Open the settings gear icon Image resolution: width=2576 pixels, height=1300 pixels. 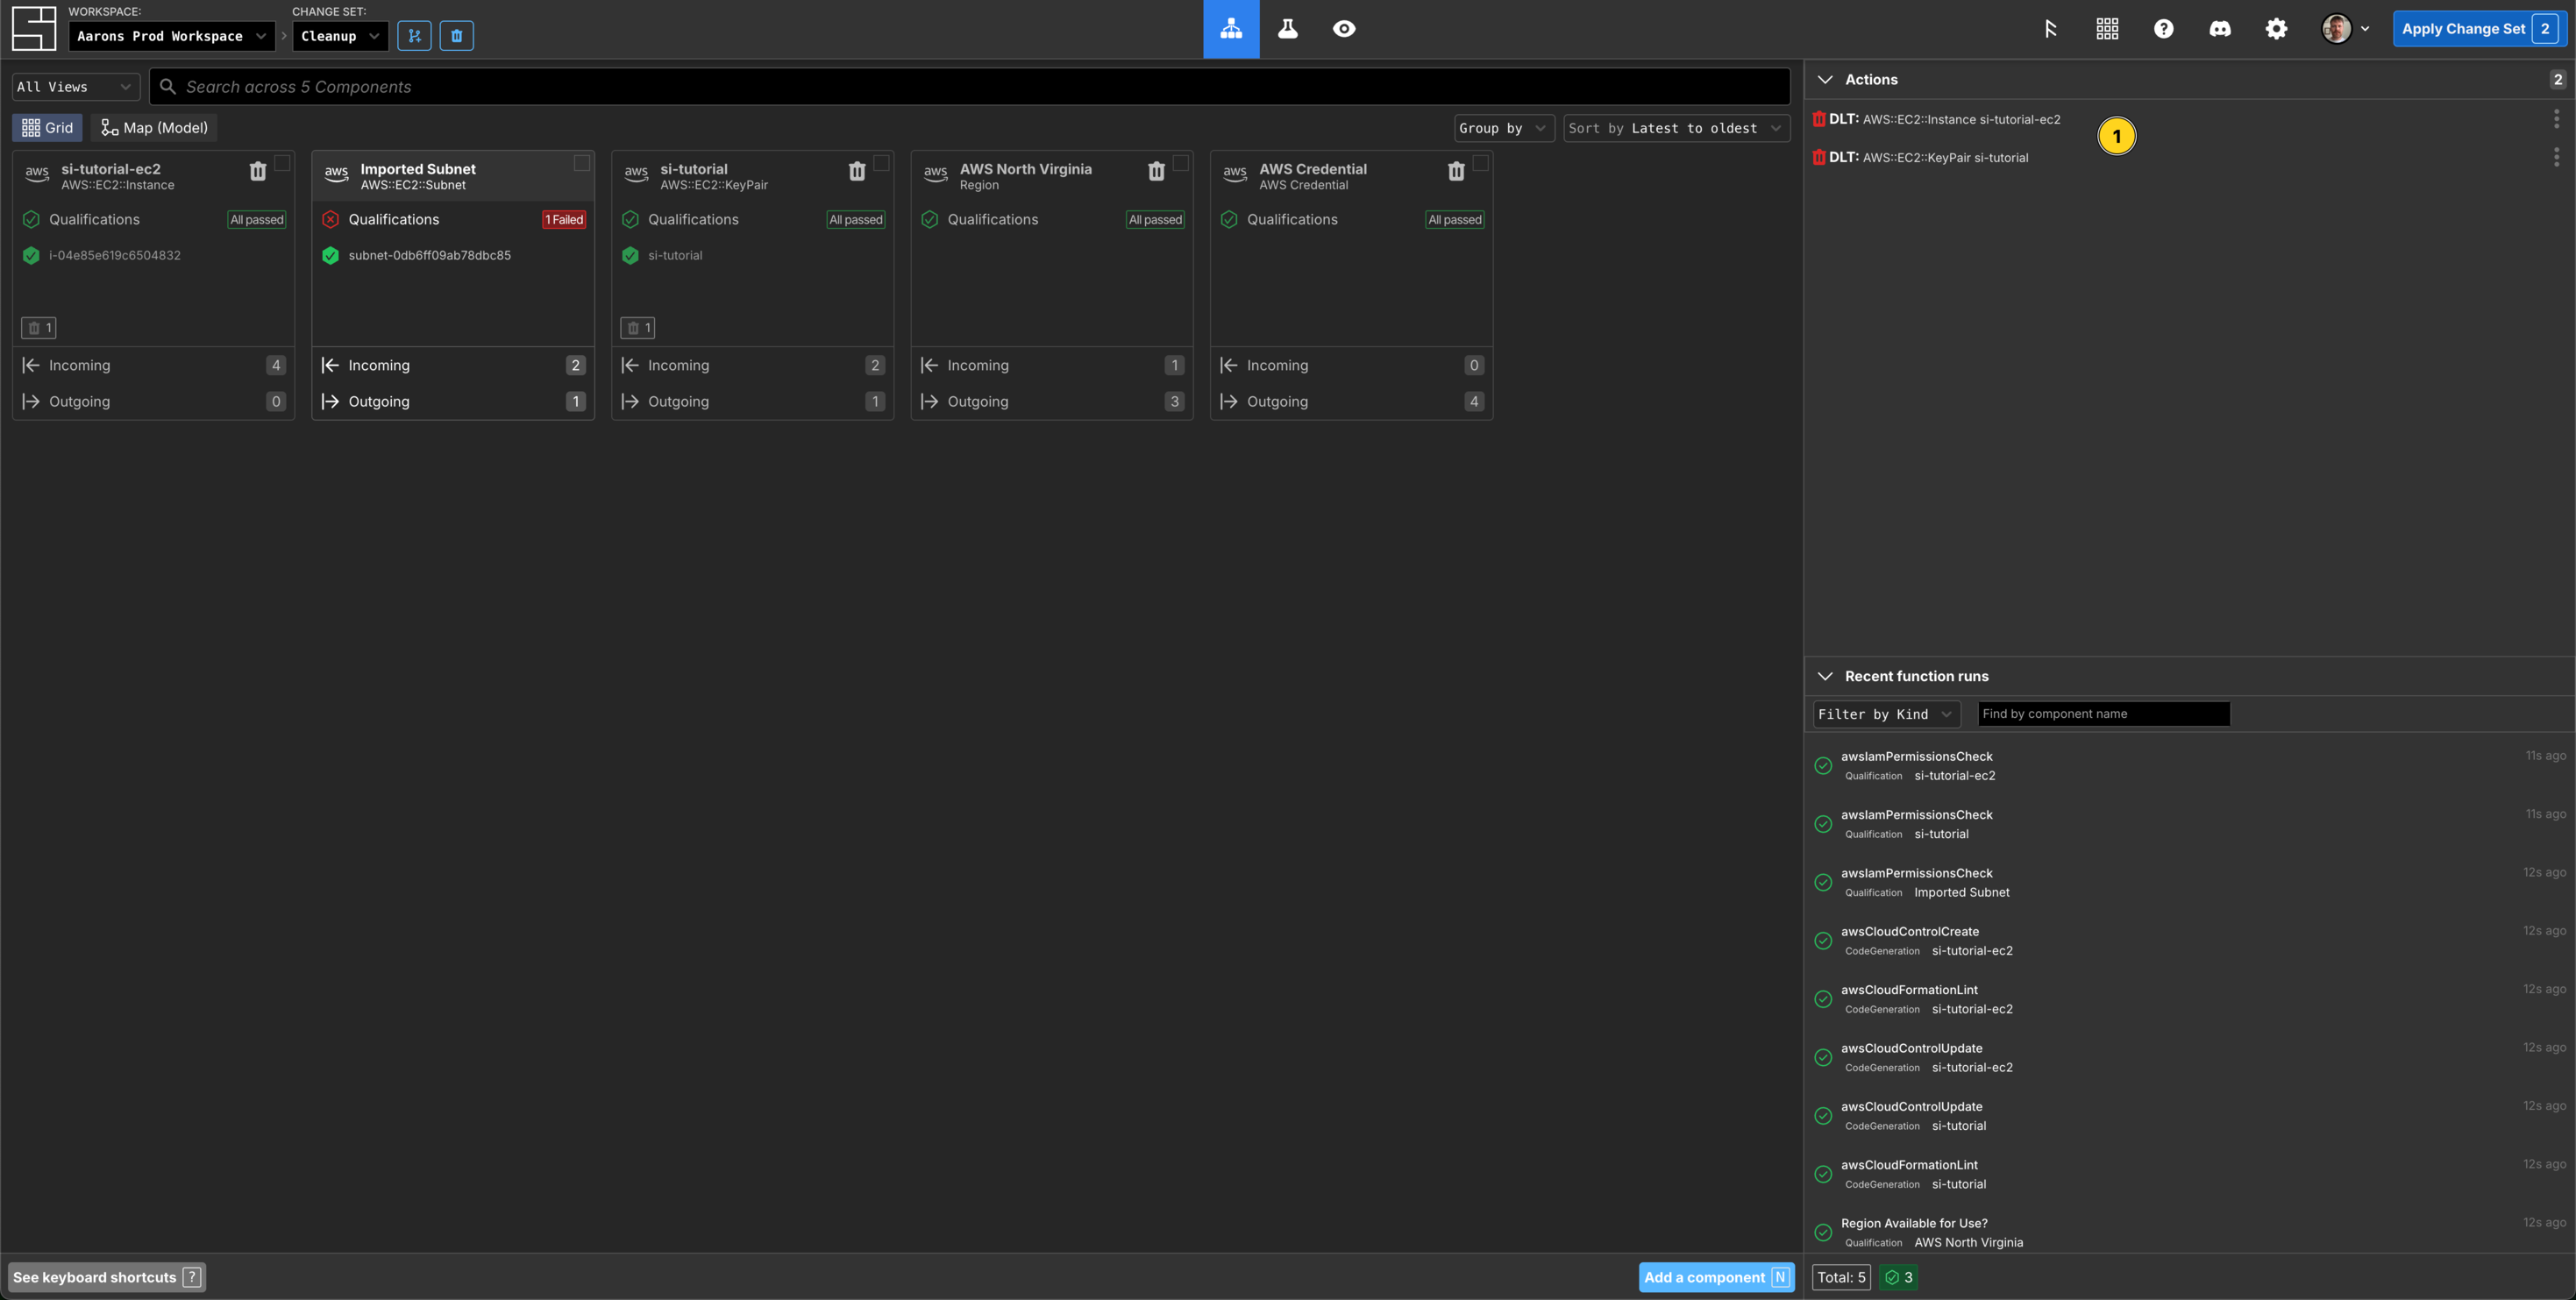tap(2276, 29)
